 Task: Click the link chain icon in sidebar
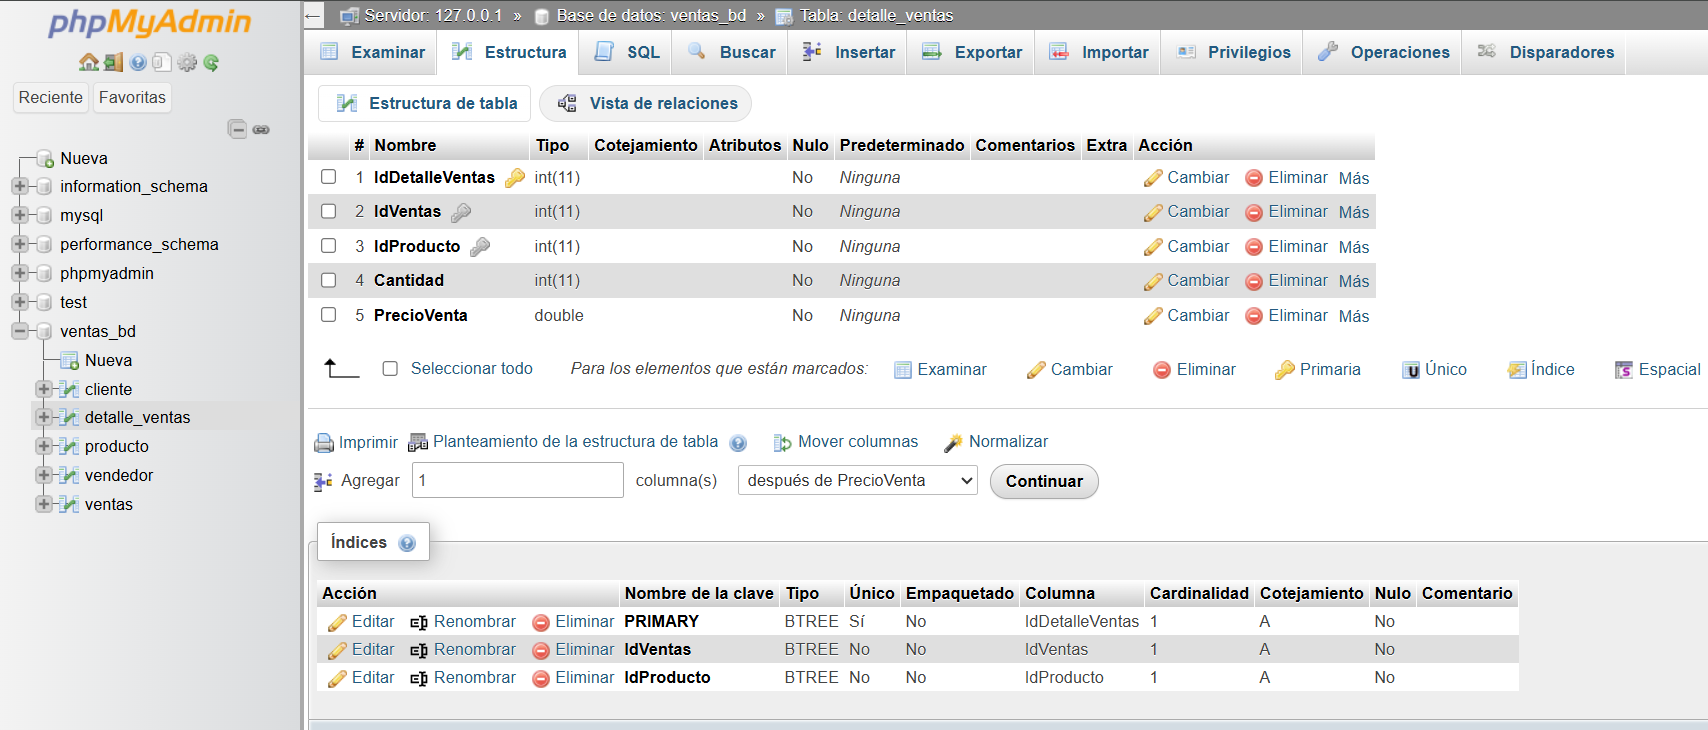click(261, 130)
